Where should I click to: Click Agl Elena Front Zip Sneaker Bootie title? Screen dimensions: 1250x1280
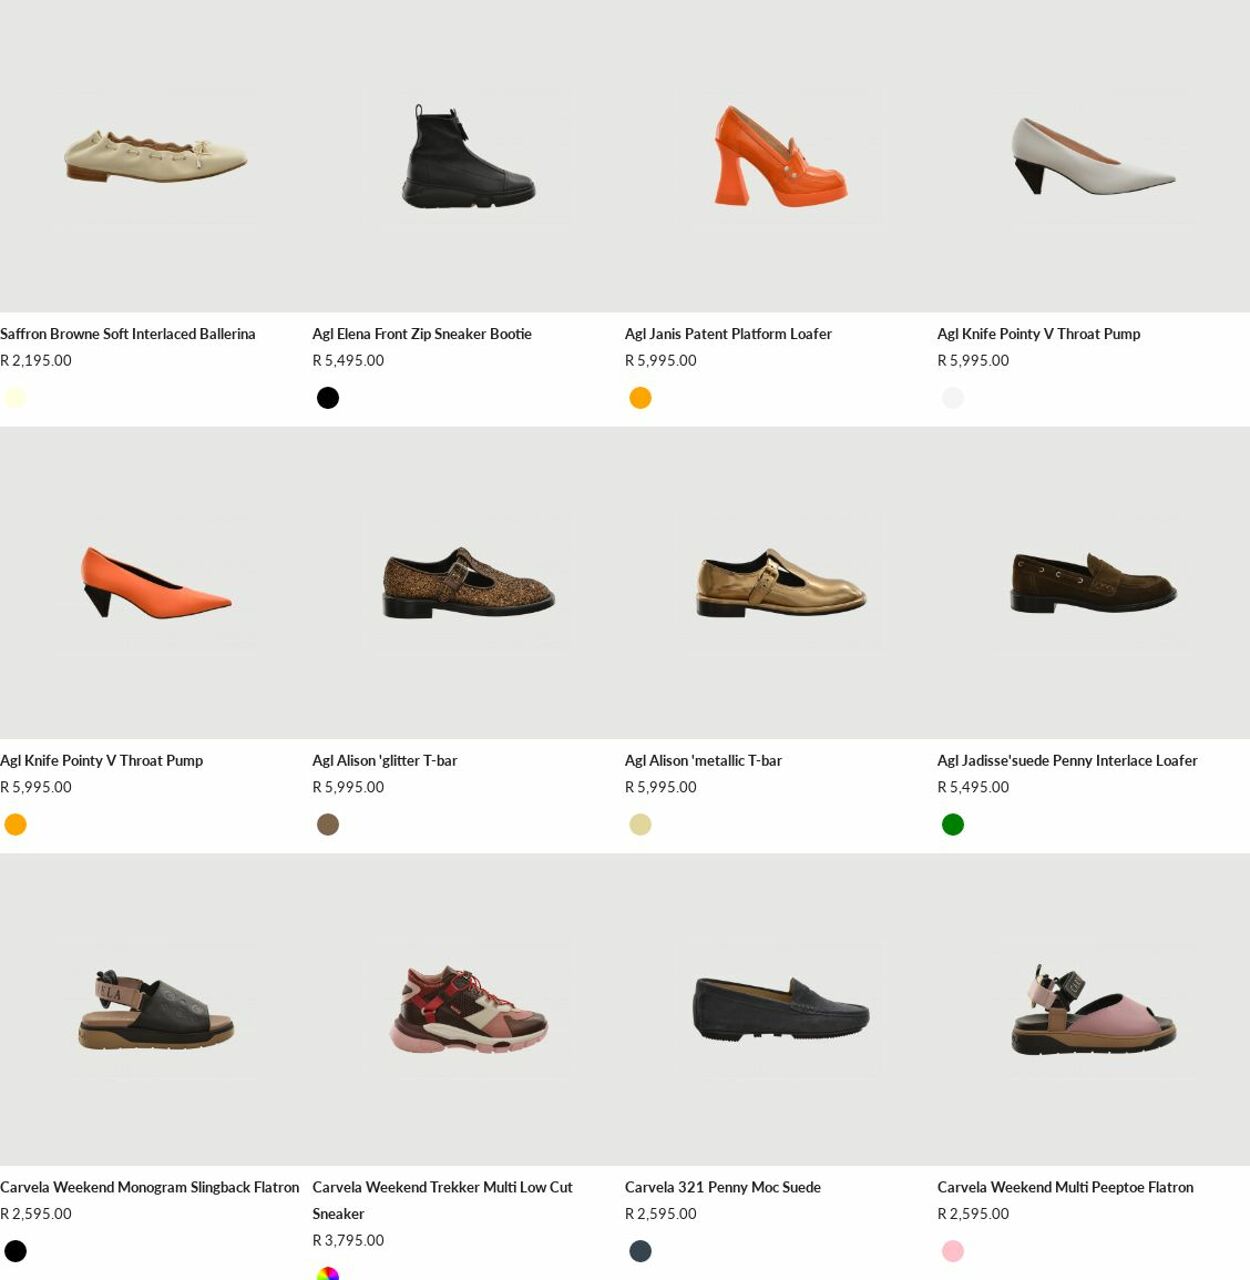tap(422, 334)
